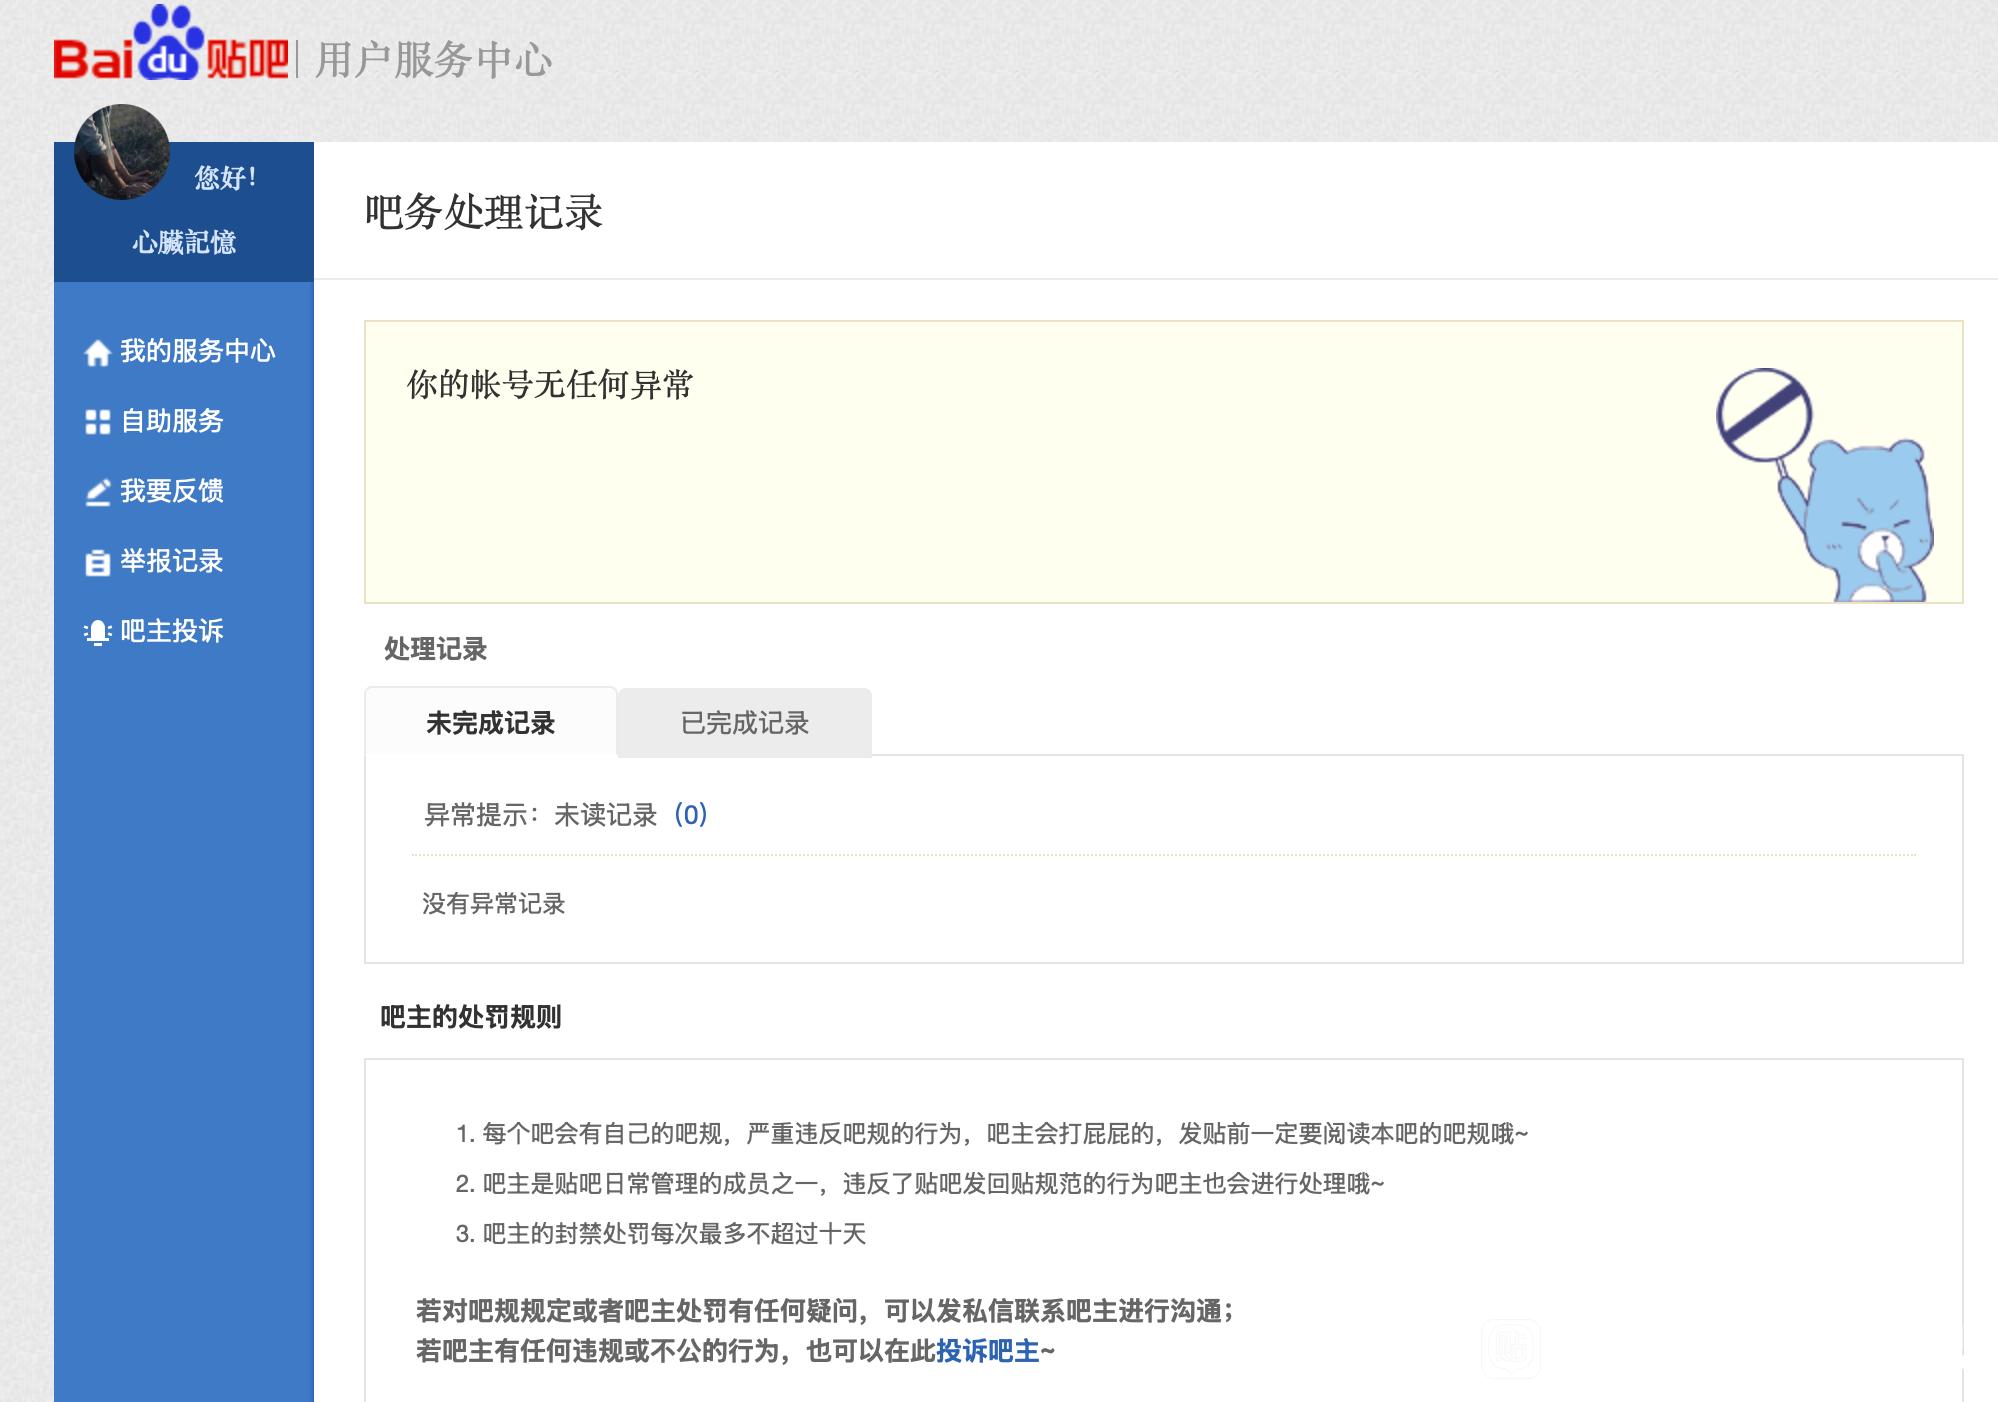
Task: Click the 用户服务中心 header title
Action: click(433, 60)
